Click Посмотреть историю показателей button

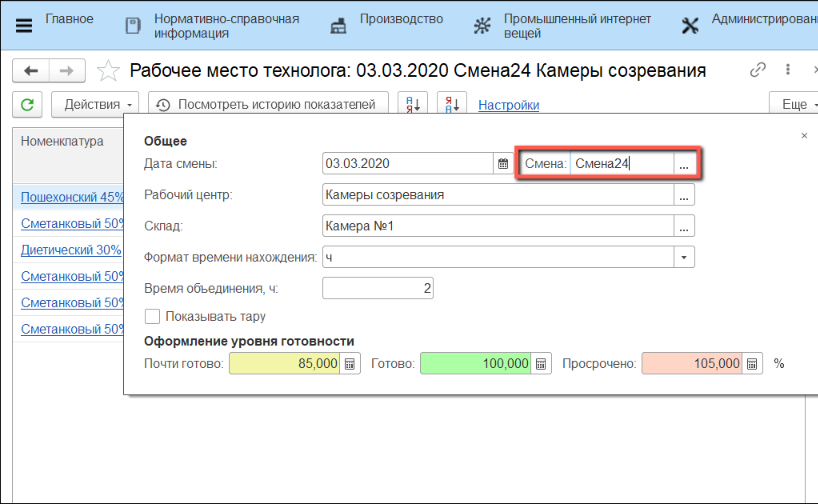tap(268, 105)
